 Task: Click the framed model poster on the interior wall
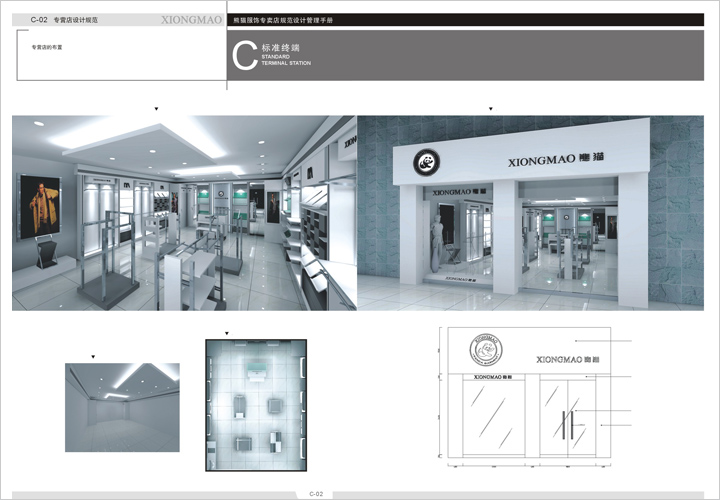tap(39, 207)
